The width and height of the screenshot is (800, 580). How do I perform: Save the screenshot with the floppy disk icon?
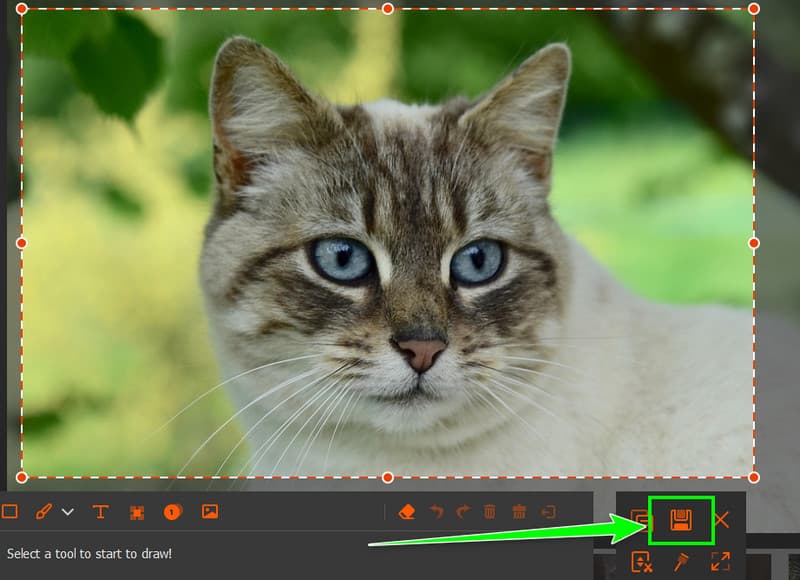tap(681, 520)
